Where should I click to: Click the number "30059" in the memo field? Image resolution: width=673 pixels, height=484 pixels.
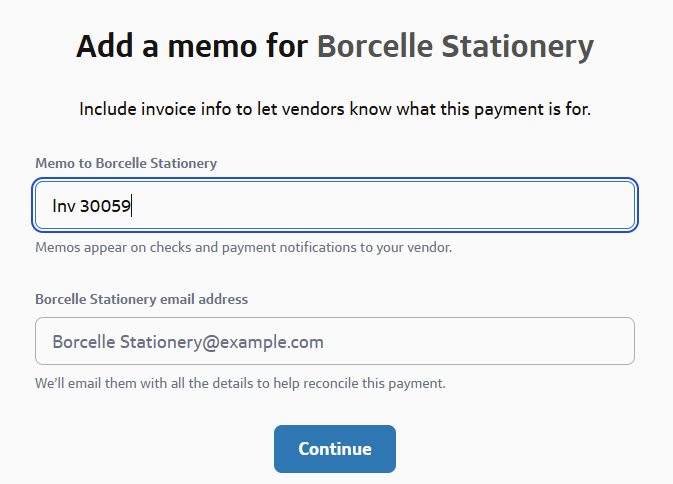tap(106, 206)
